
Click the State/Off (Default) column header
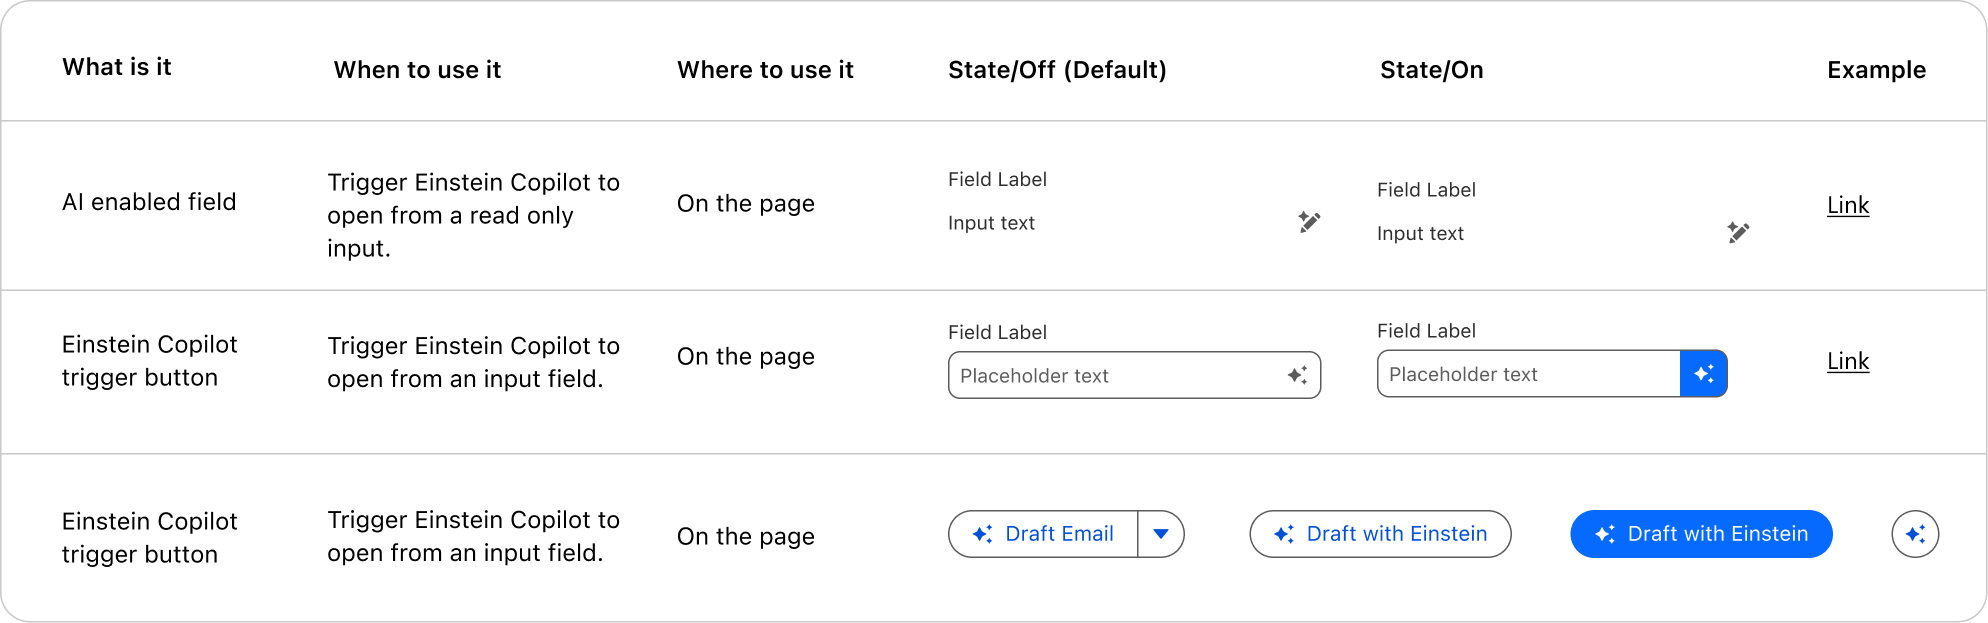[x=1057, y=70]
